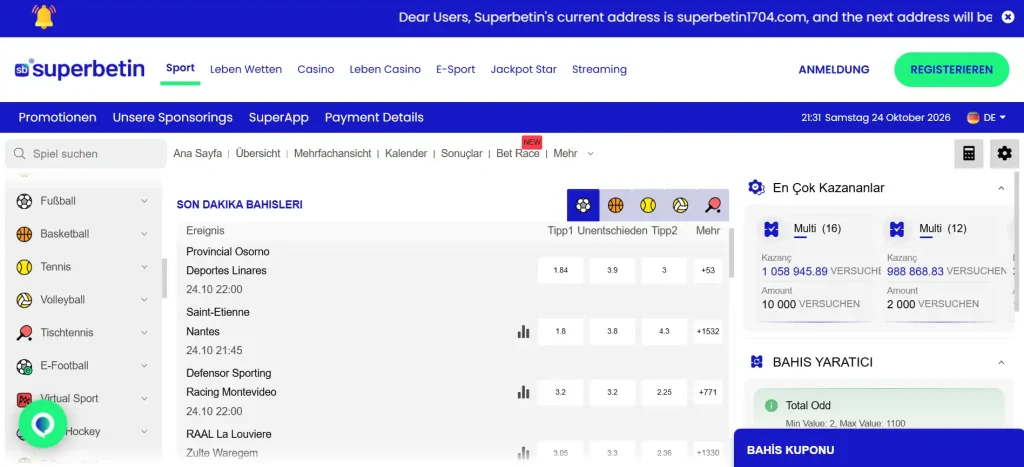The height and width of the screenshot is (467, 1024).
Task: Expand the Volleyball category
Action: pyautogui.click(x=144, y=300)
